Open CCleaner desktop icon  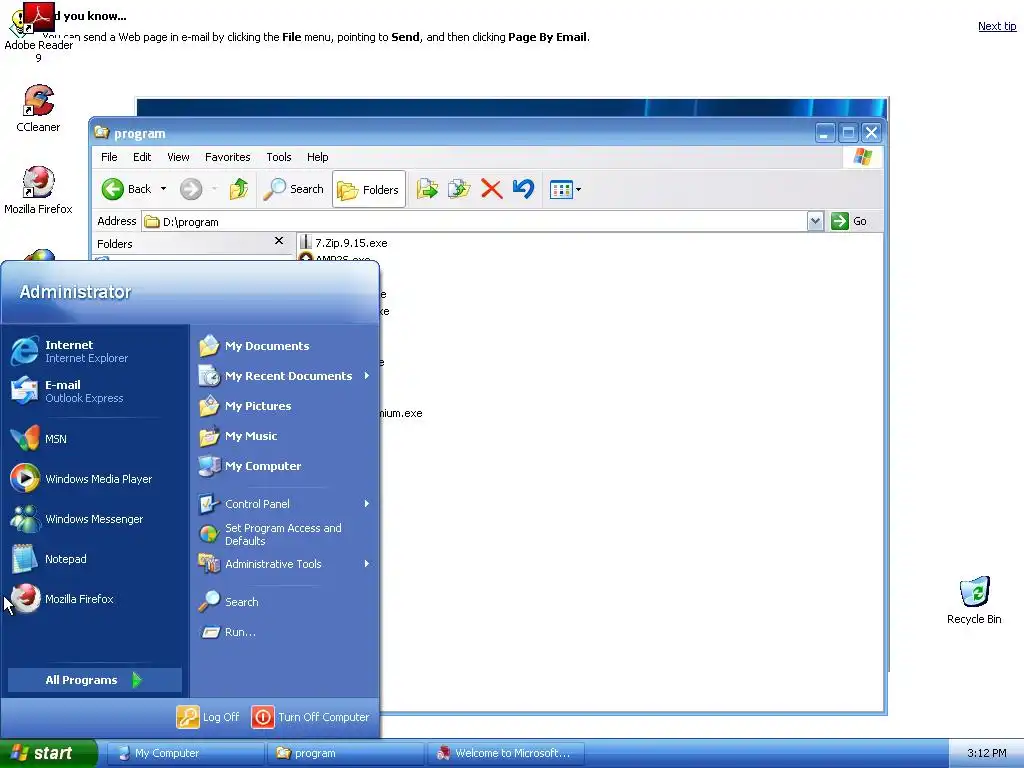click(x=38, y=108)
